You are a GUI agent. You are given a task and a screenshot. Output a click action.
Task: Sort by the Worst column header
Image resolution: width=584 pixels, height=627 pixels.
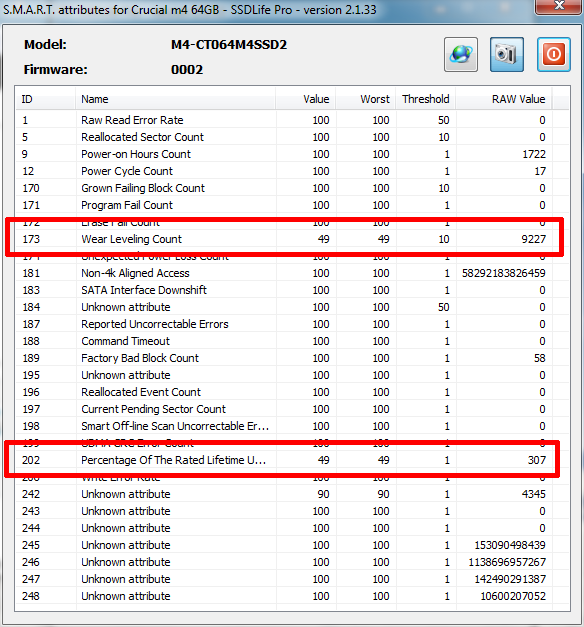[x=366, y=99]
